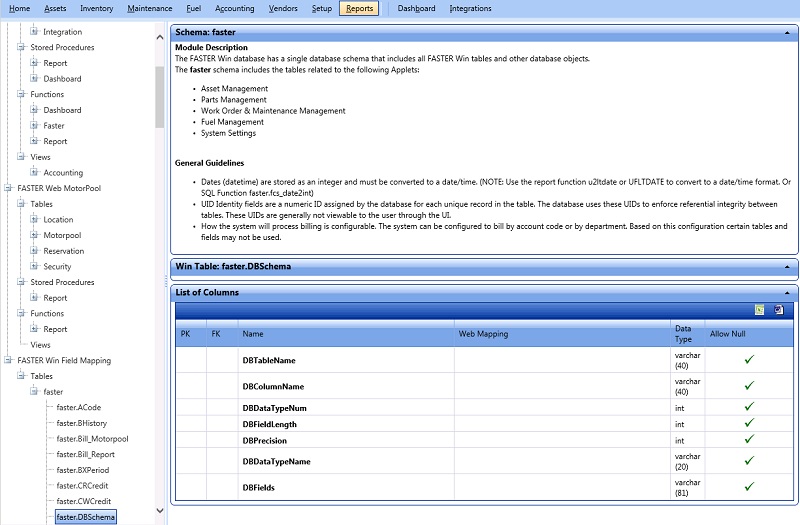The height and width of the screenshot is (525, 800).
Task: Select the Security tree item
Action: click(57, 266)
